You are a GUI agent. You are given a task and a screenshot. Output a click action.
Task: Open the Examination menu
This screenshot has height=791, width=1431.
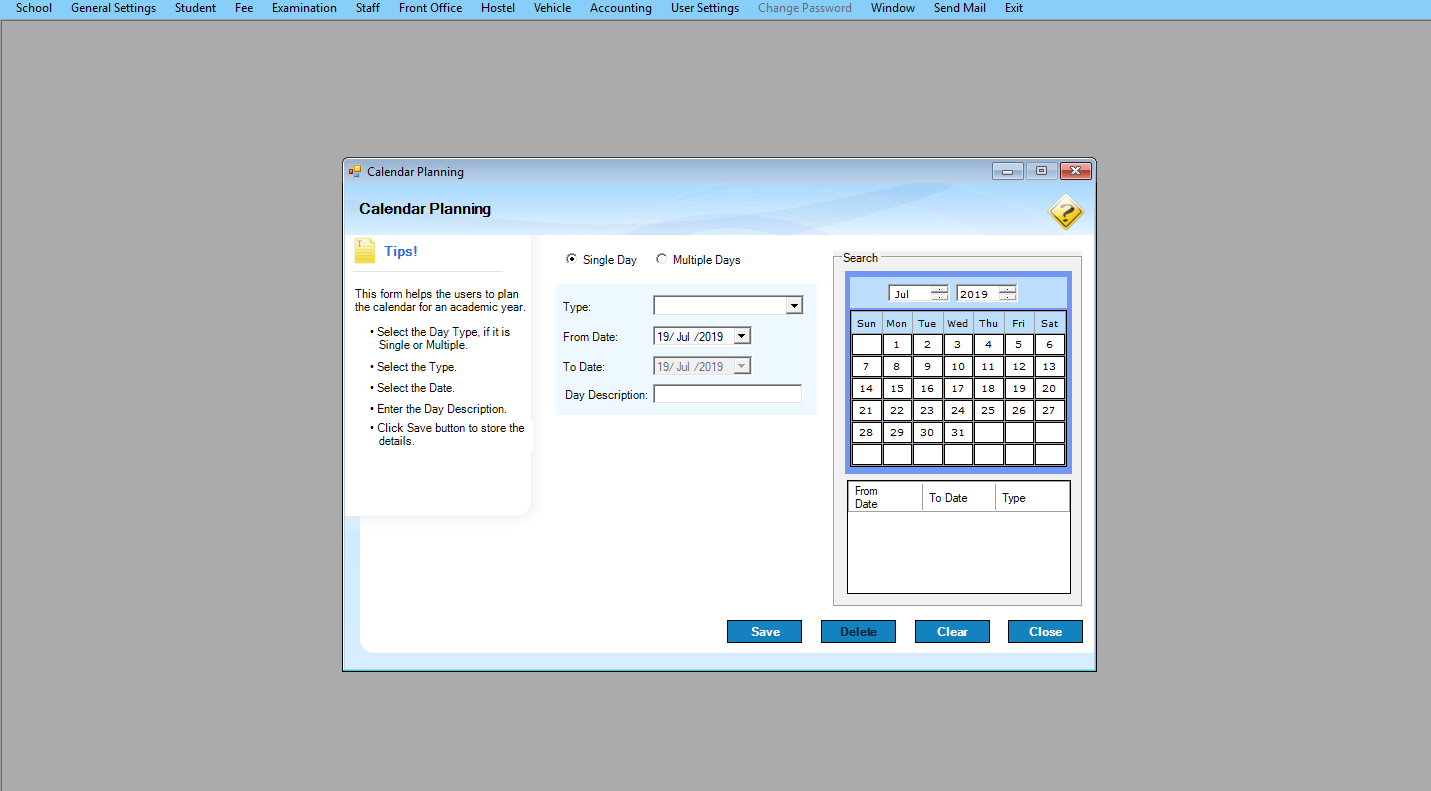click(304, 8)
